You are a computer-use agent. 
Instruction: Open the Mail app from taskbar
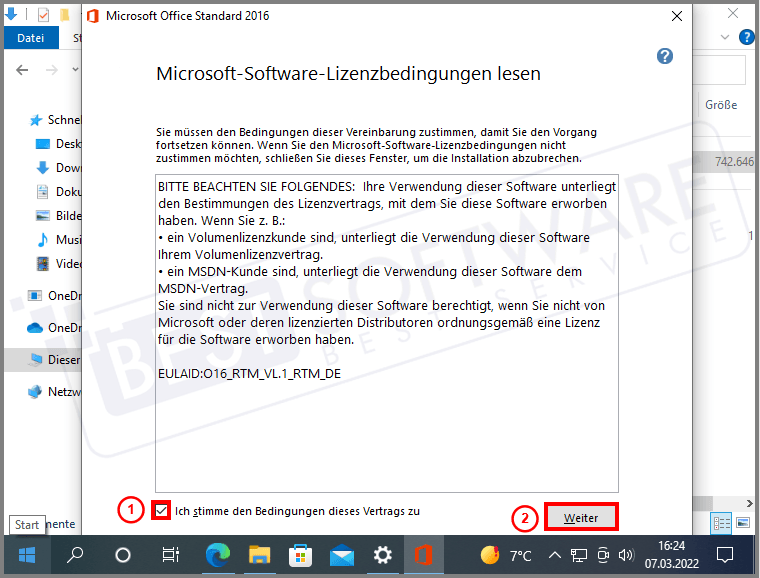(342, 555)
